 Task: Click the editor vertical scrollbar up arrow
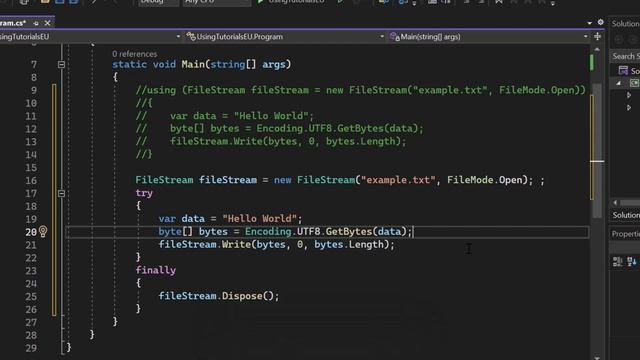tap(597, 49)
